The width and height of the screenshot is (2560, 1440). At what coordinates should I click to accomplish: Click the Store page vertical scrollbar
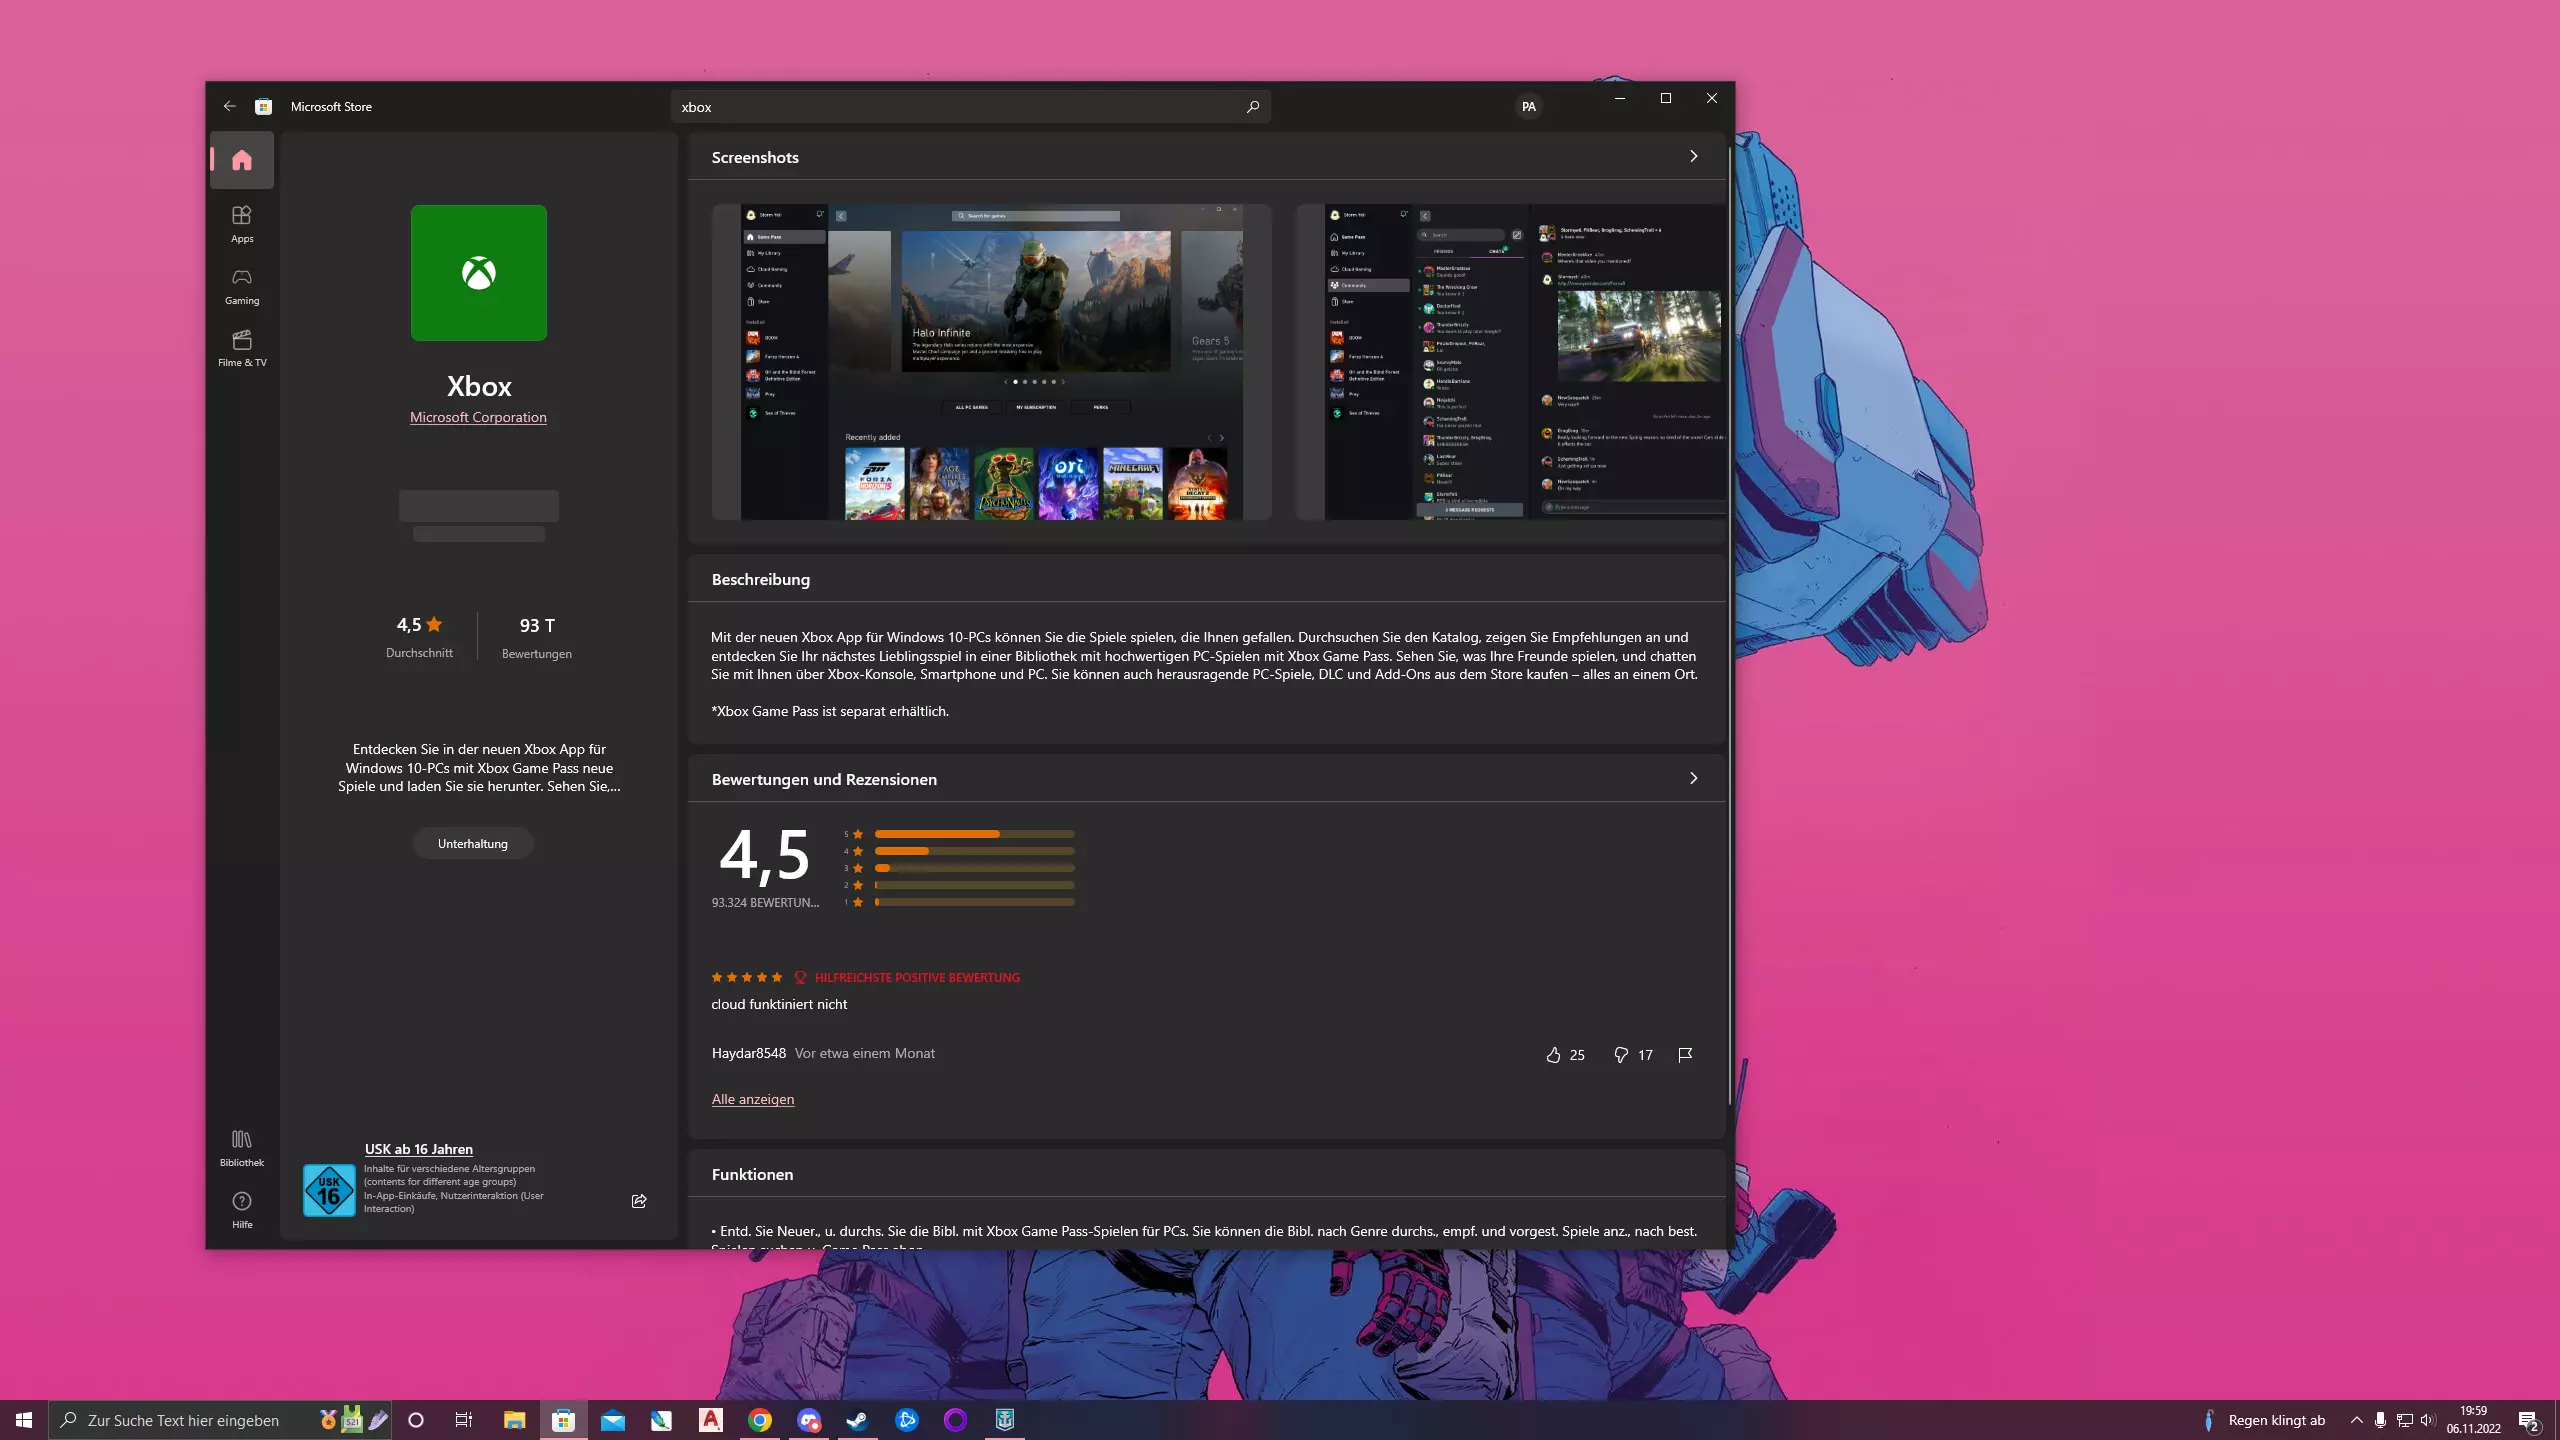(x=1730, y=625)
